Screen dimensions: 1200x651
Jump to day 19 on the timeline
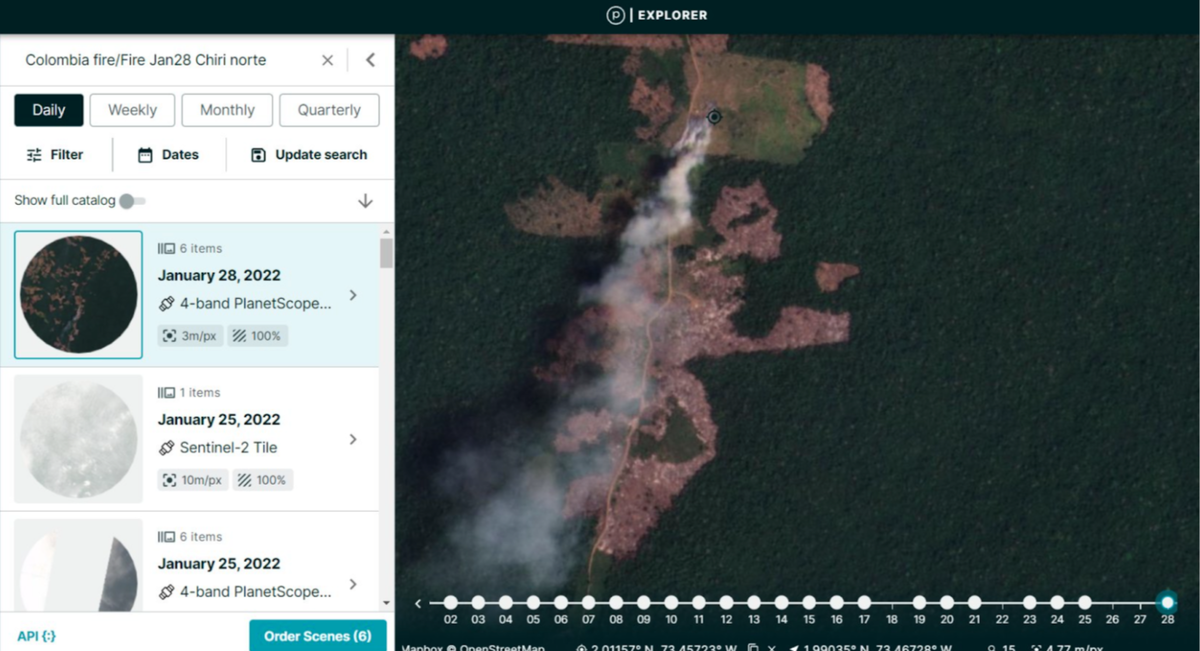coord(919,603)
